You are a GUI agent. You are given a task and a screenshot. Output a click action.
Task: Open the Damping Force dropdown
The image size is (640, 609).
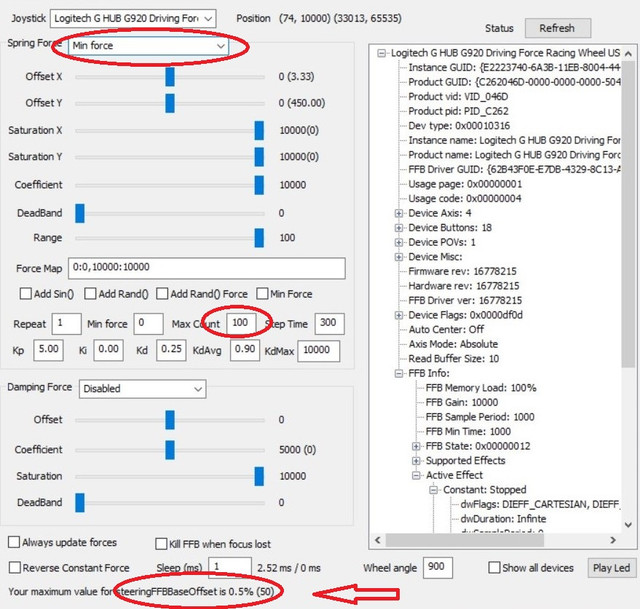141,388
